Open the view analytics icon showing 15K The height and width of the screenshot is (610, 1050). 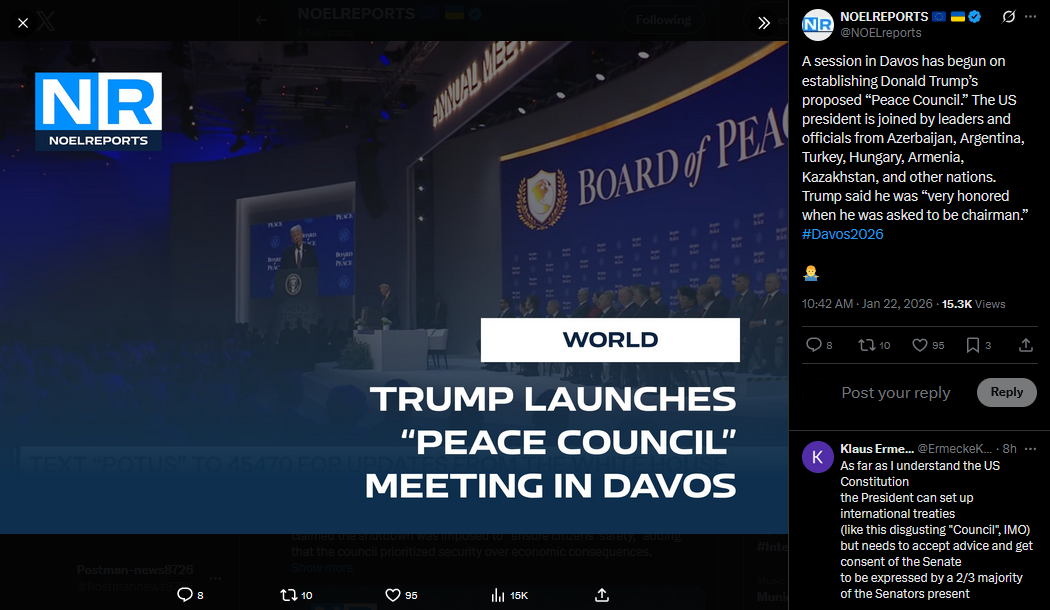pos(498,595)
